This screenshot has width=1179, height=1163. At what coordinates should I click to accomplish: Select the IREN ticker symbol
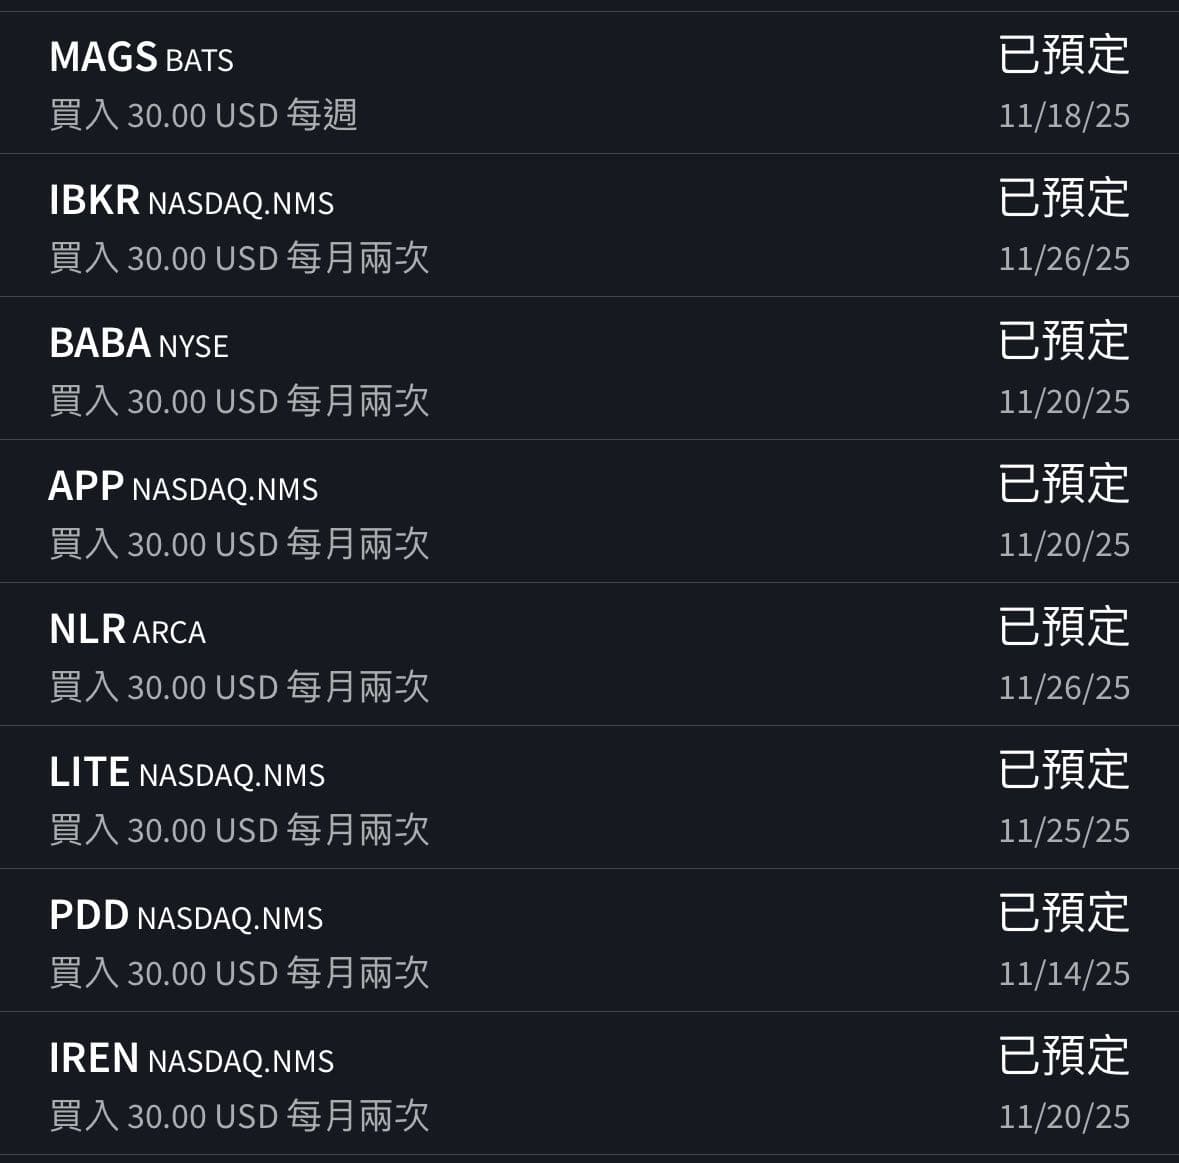coord(94,1058)
